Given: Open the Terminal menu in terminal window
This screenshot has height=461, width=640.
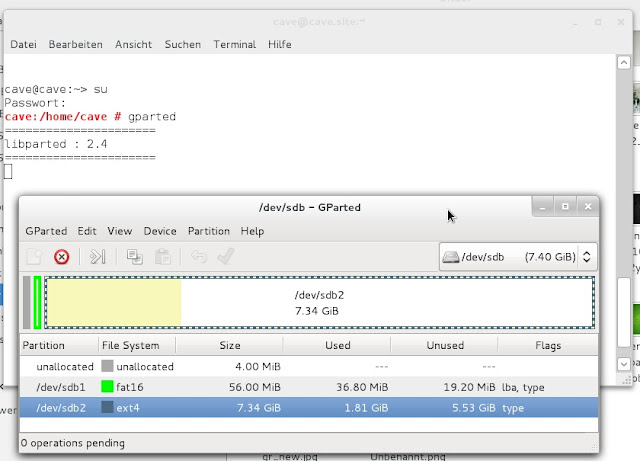Looking at the screenshot, I should pos(235,44).
